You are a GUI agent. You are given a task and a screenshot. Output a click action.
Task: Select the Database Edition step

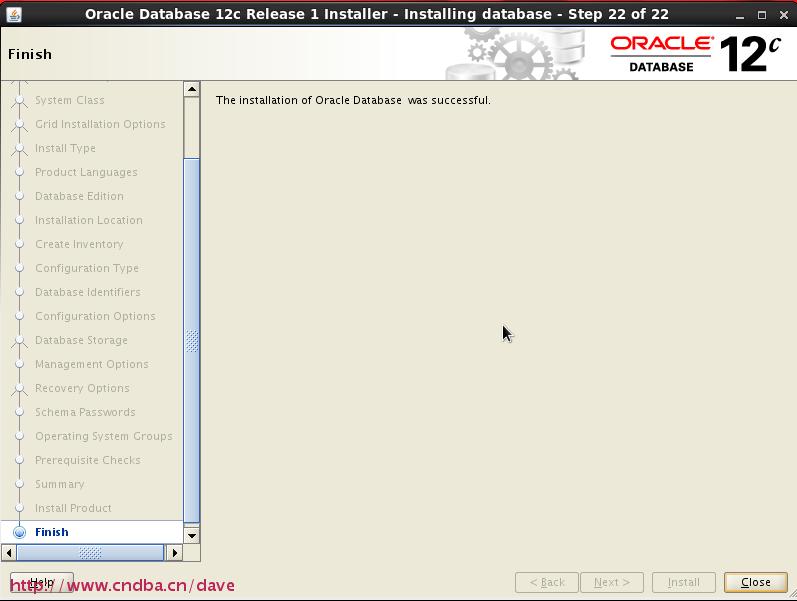79,196
